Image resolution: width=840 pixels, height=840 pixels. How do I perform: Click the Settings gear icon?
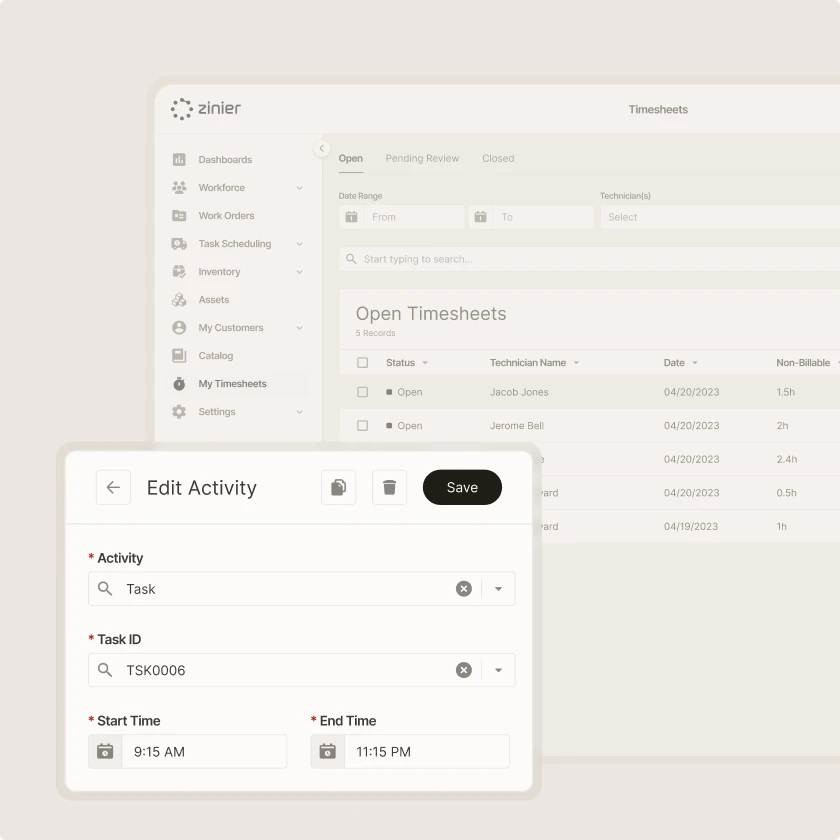pos(179,411)
